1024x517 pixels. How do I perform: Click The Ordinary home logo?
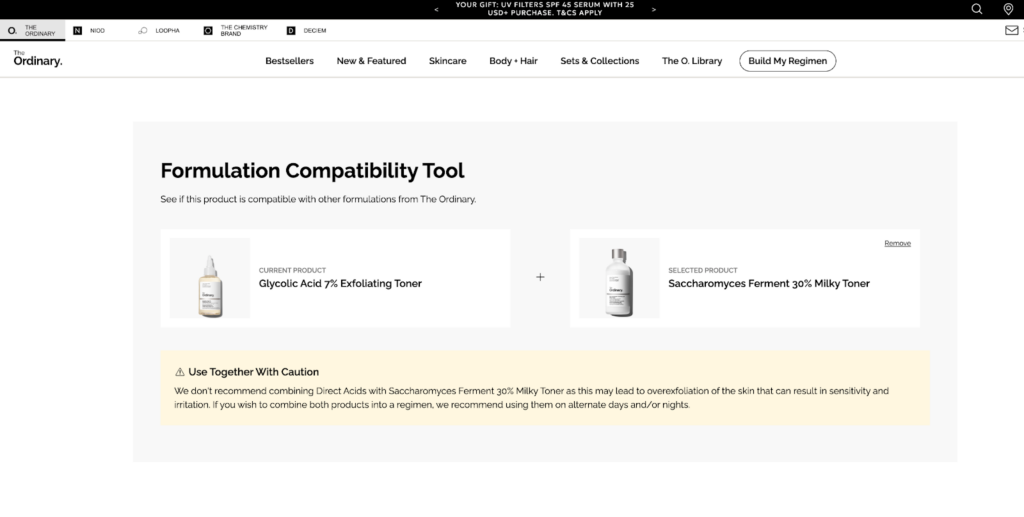38,60
